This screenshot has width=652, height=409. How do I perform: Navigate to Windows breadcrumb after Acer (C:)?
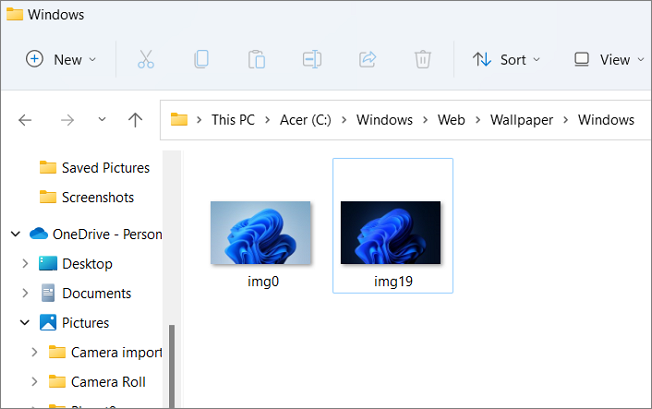tap(384, 120)
